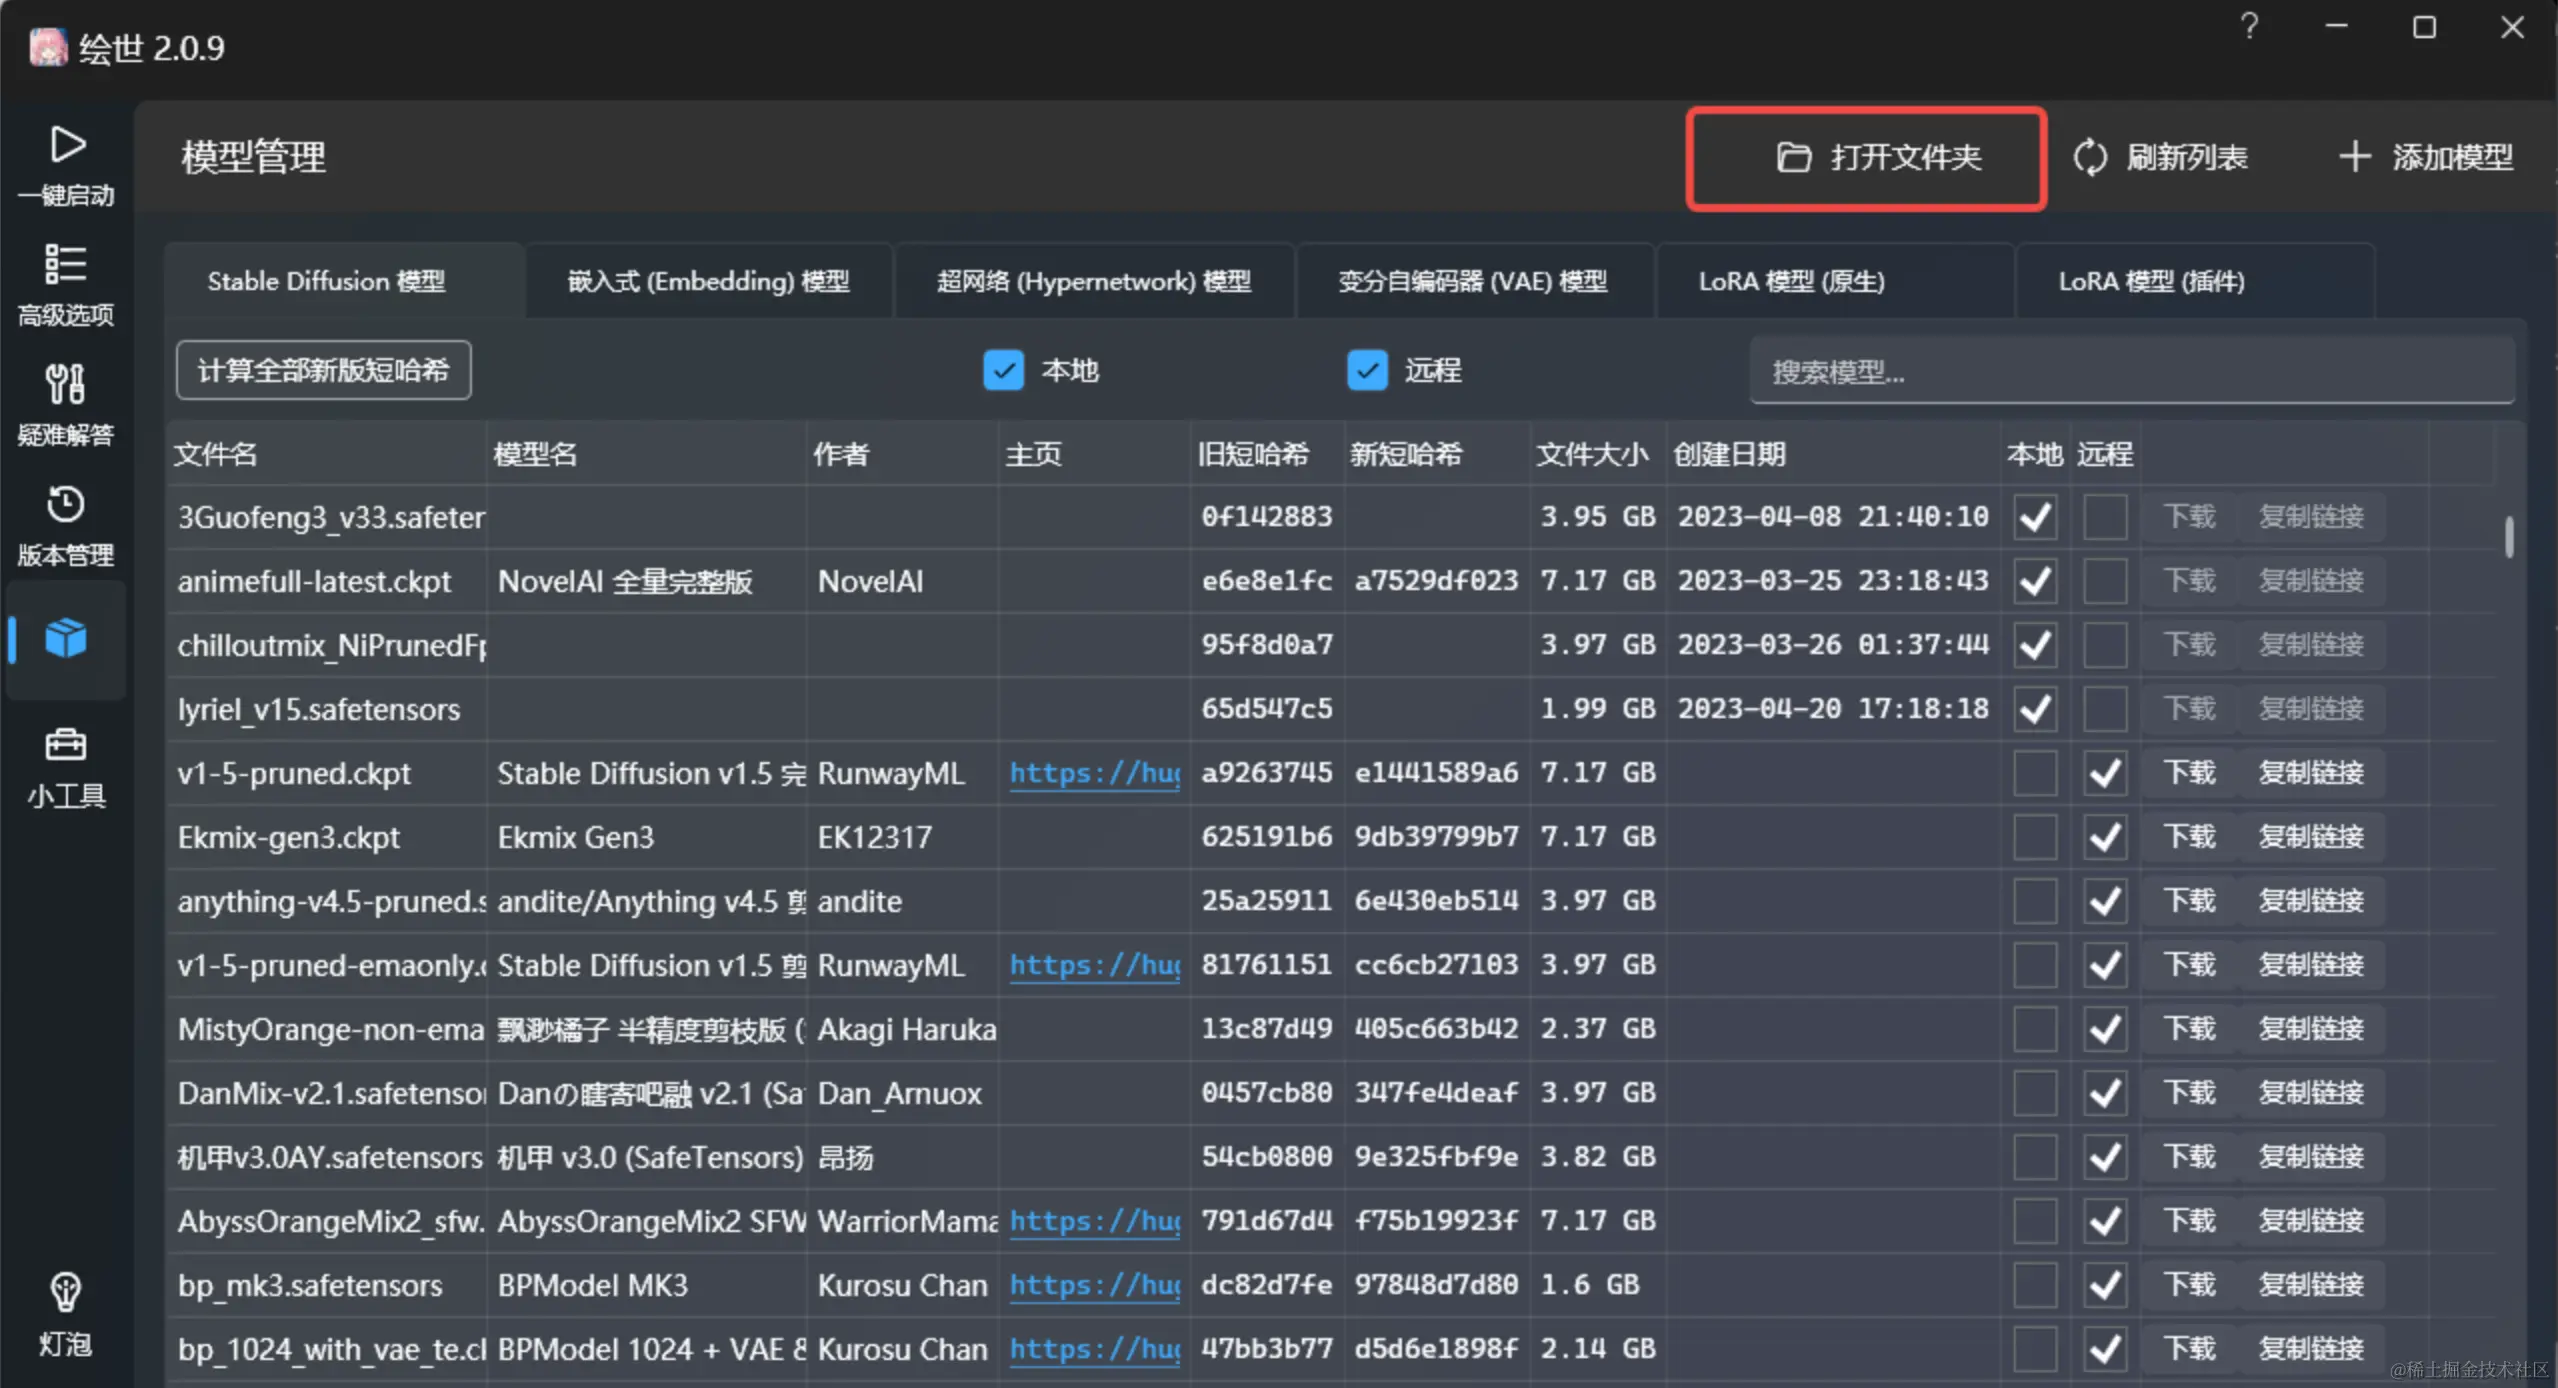Click the help question mark icon

tap(2249, 27)
